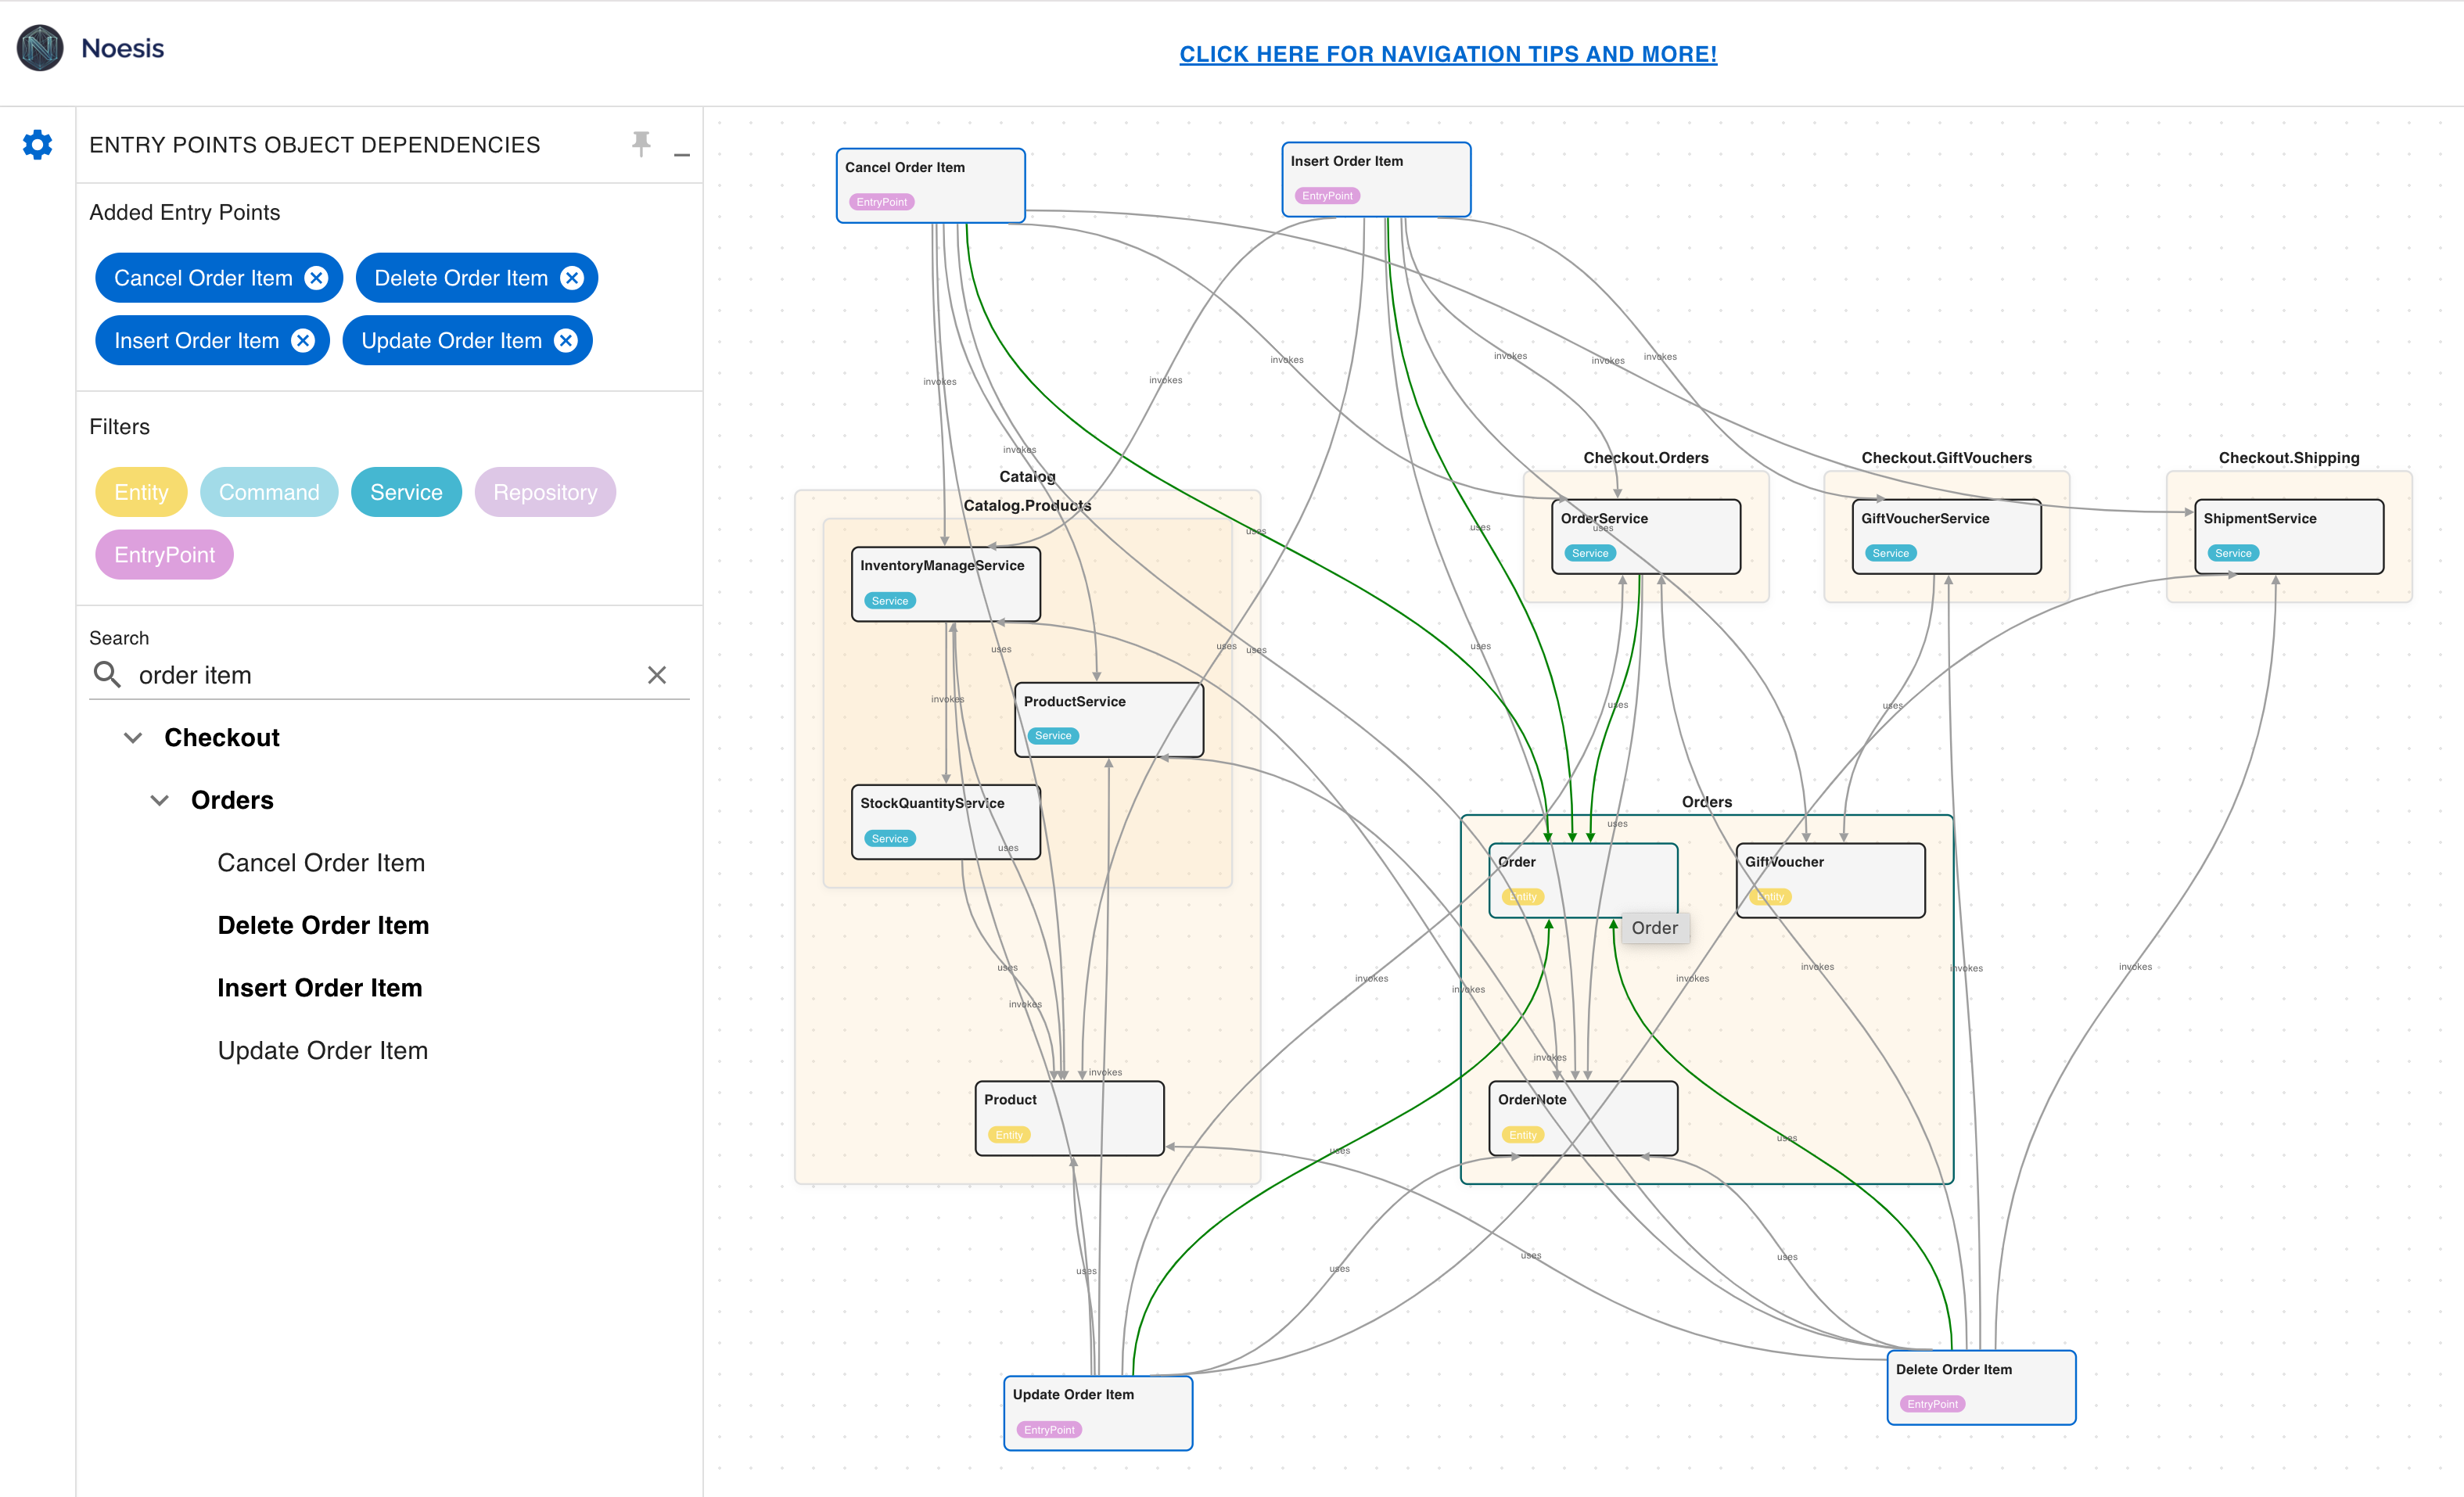
Task: Click the Noesis logo icon
Action: coord(40,48)
